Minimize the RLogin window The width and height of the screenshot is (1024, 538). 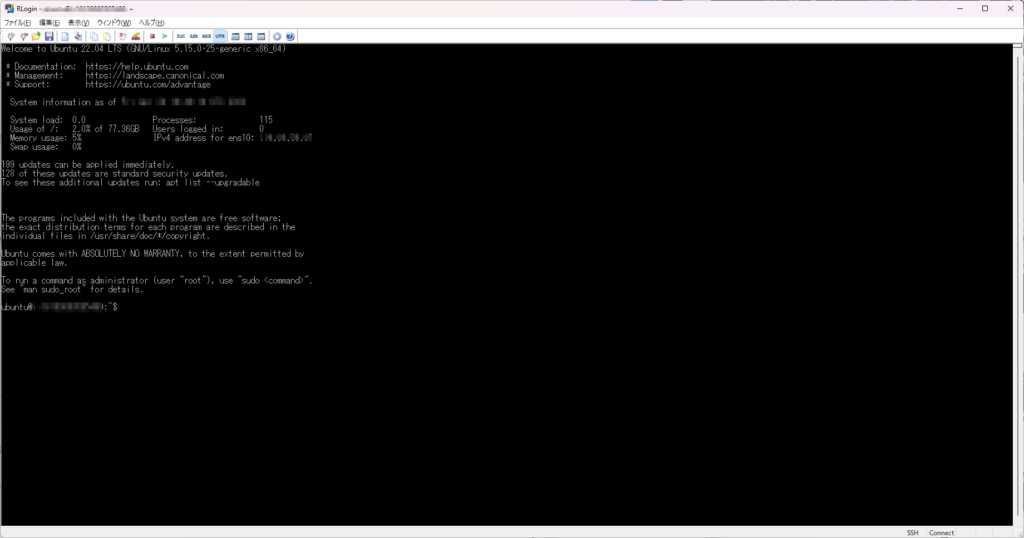[x=960, y=8]
